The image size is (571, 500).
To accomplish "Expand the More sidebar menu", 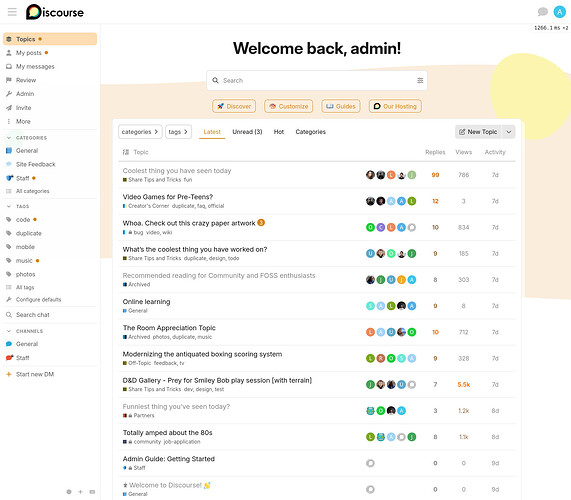I will pyautogui.click(x=50, y=121).
